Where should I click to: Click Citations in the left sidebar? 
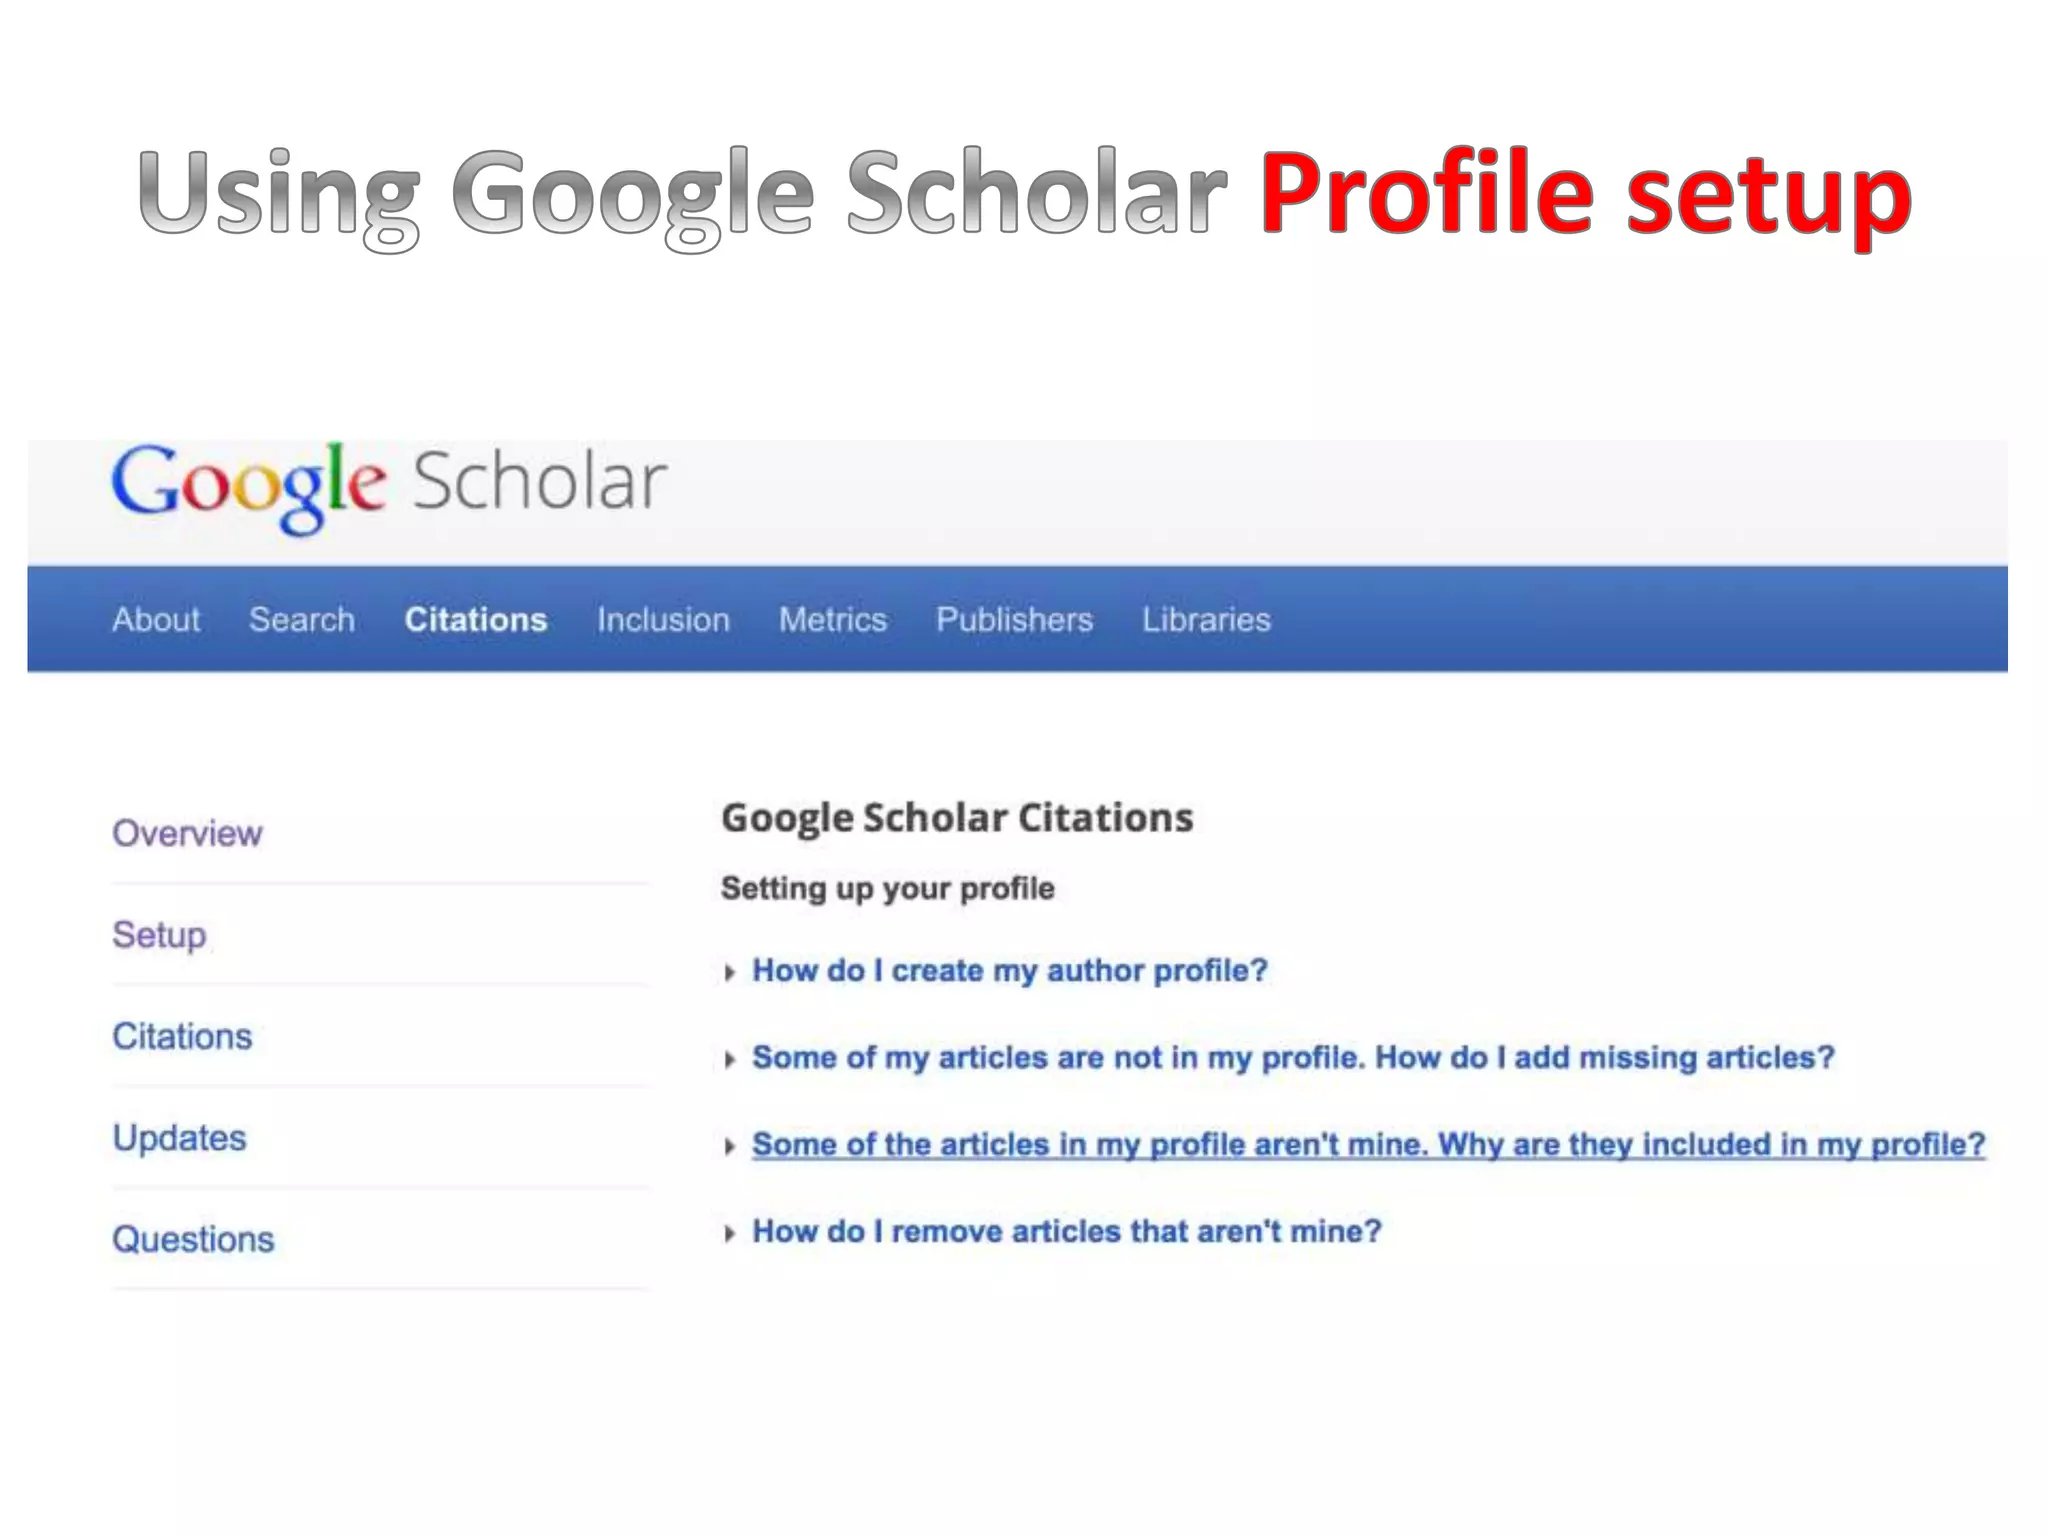point(182,1036)
